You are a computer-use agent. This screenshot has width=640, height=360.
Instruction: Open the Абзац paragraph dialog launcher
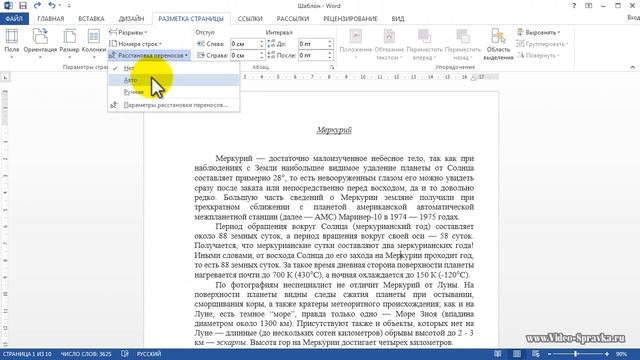pyautogui.click(x=332, y=67)
